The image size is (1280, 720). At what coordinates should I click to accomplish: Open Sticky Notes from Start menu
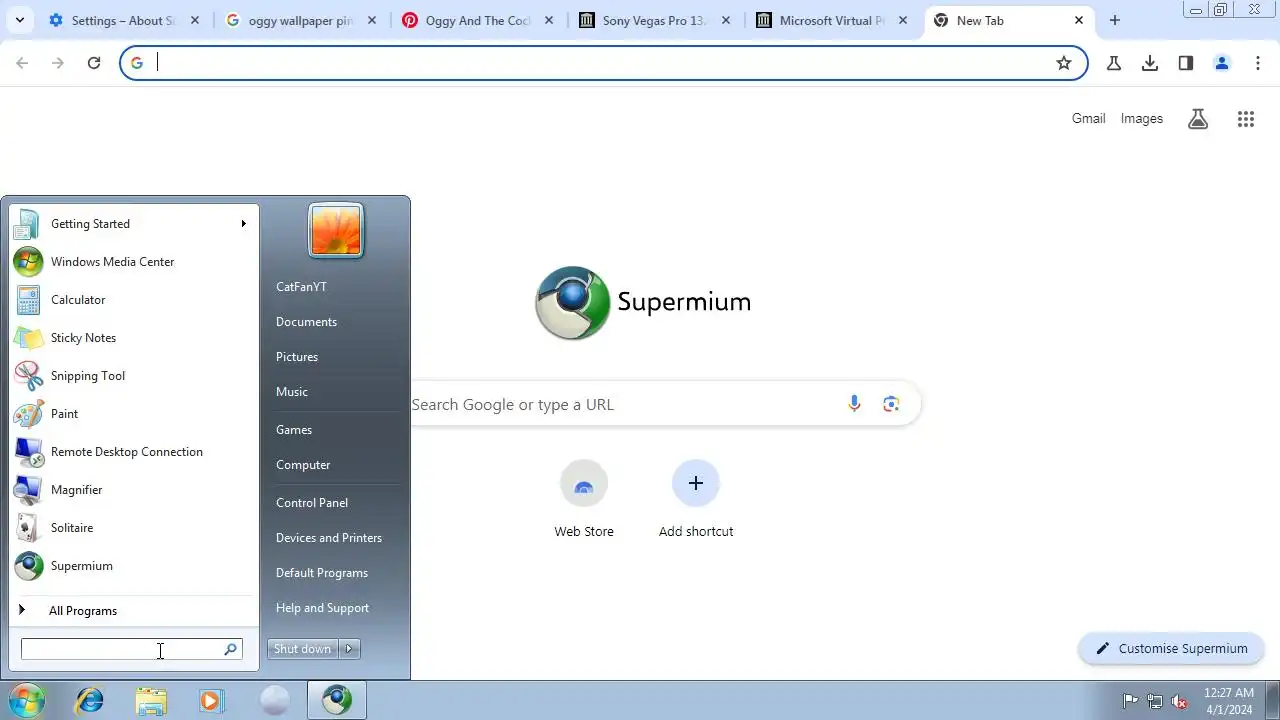(28, 338)
